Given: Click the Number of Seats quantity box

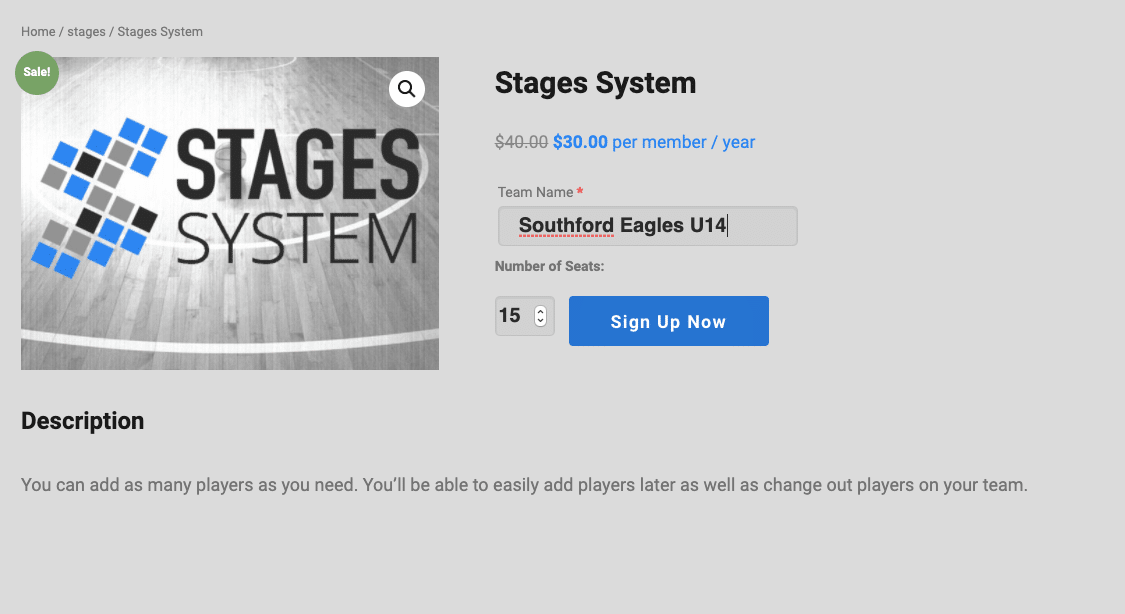Looking at the screenshot, I should coord(524,316).
